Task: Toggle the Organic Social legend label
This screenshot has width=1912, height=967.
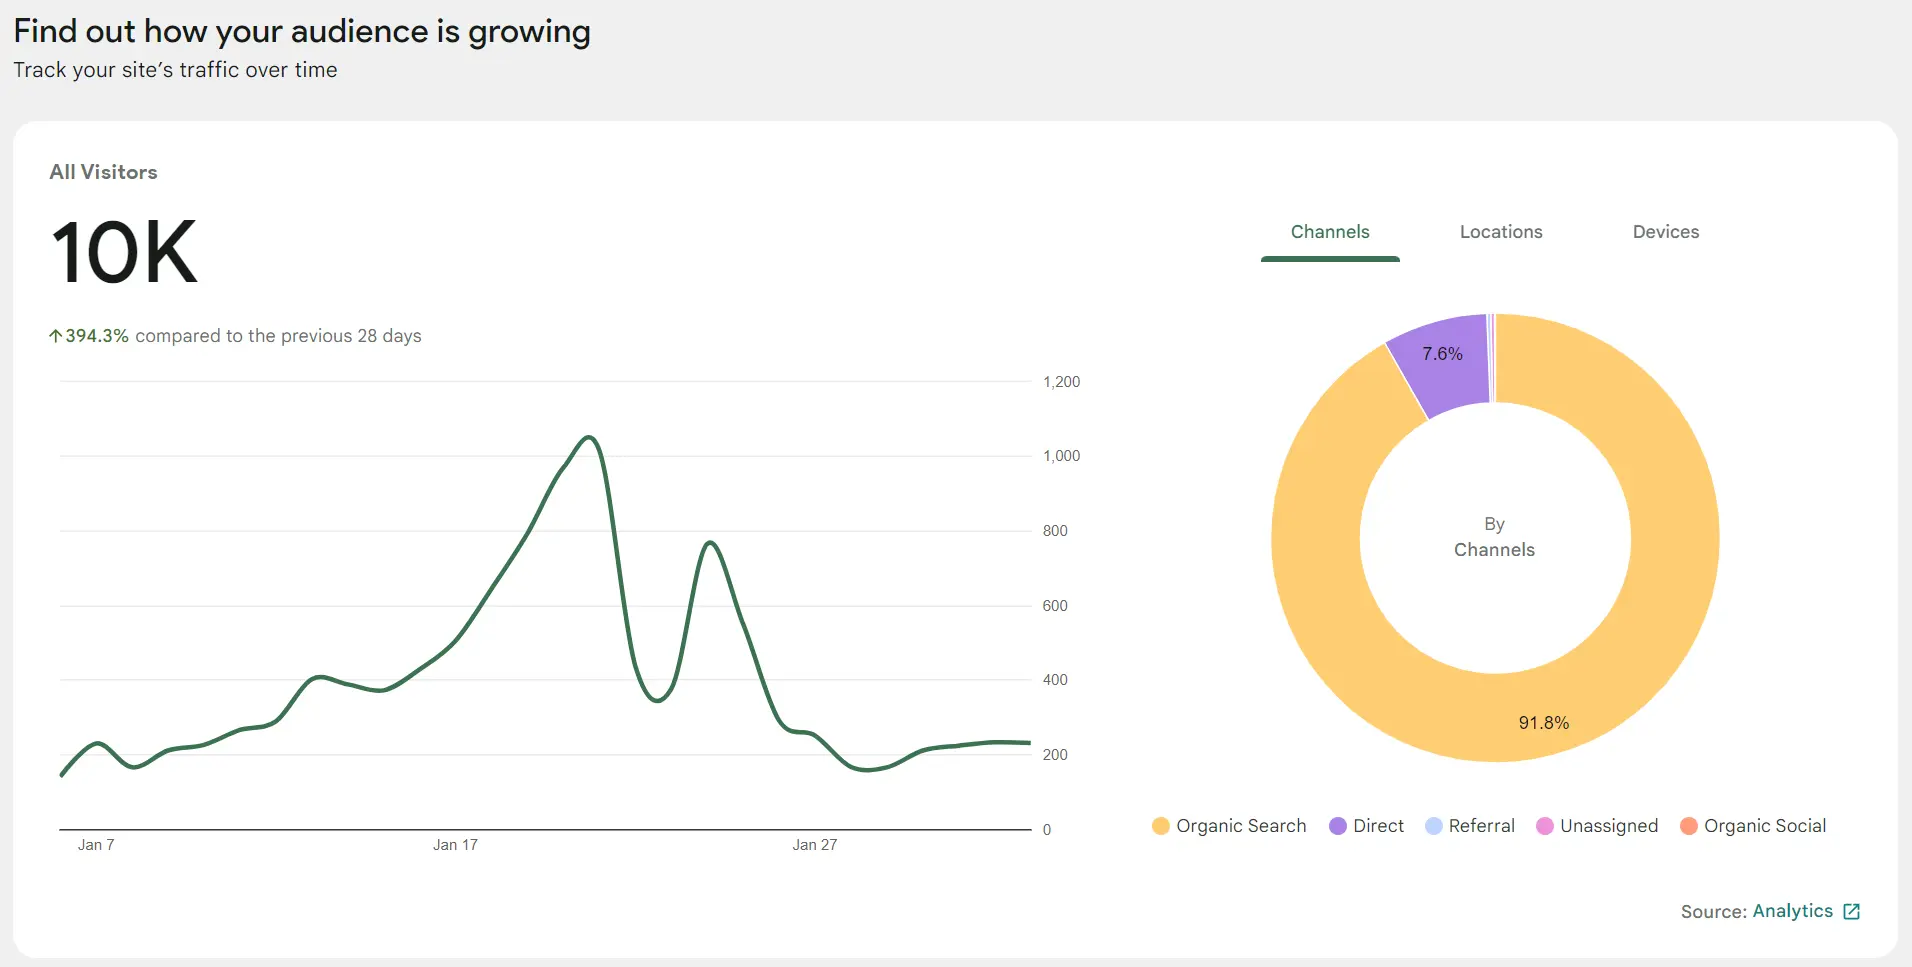Action: click(1764, 826)
